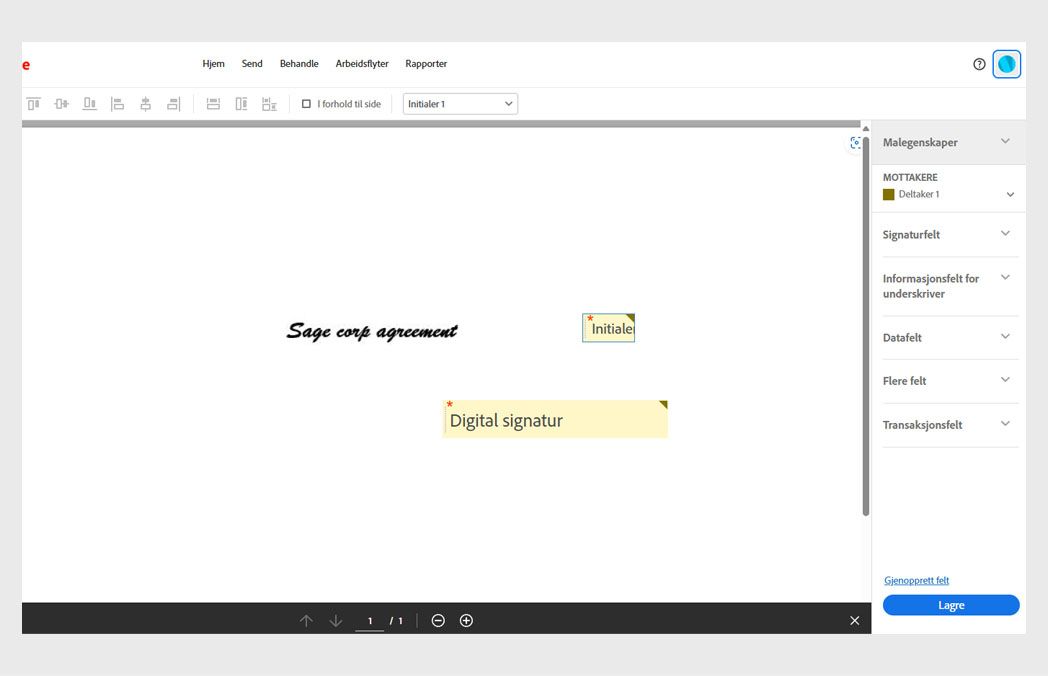
Task: Open the Behandle menu
Action: tap(299, 64)
